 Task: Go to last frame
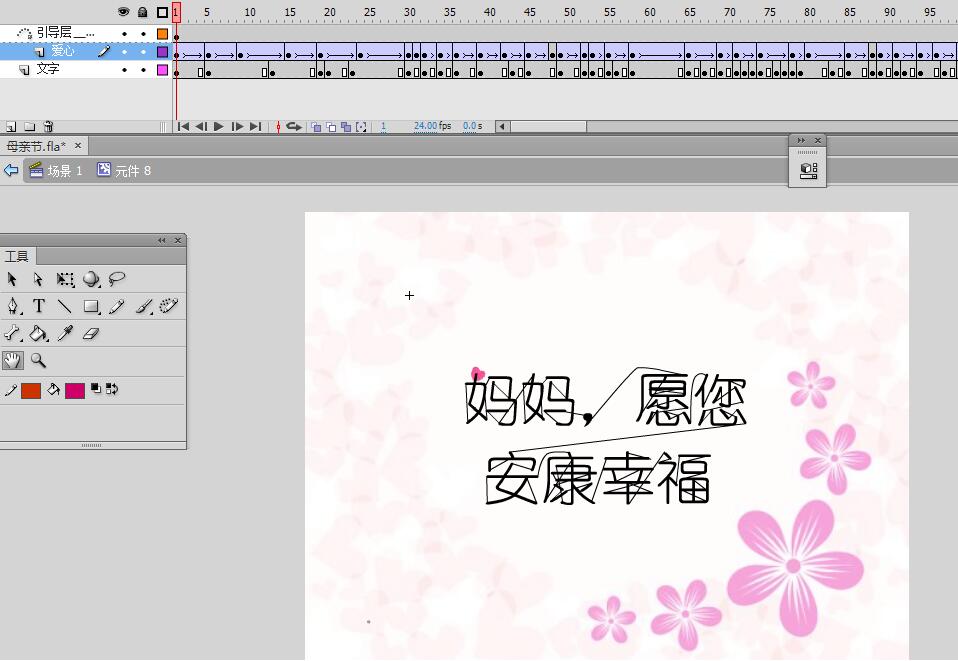[255, 126]
